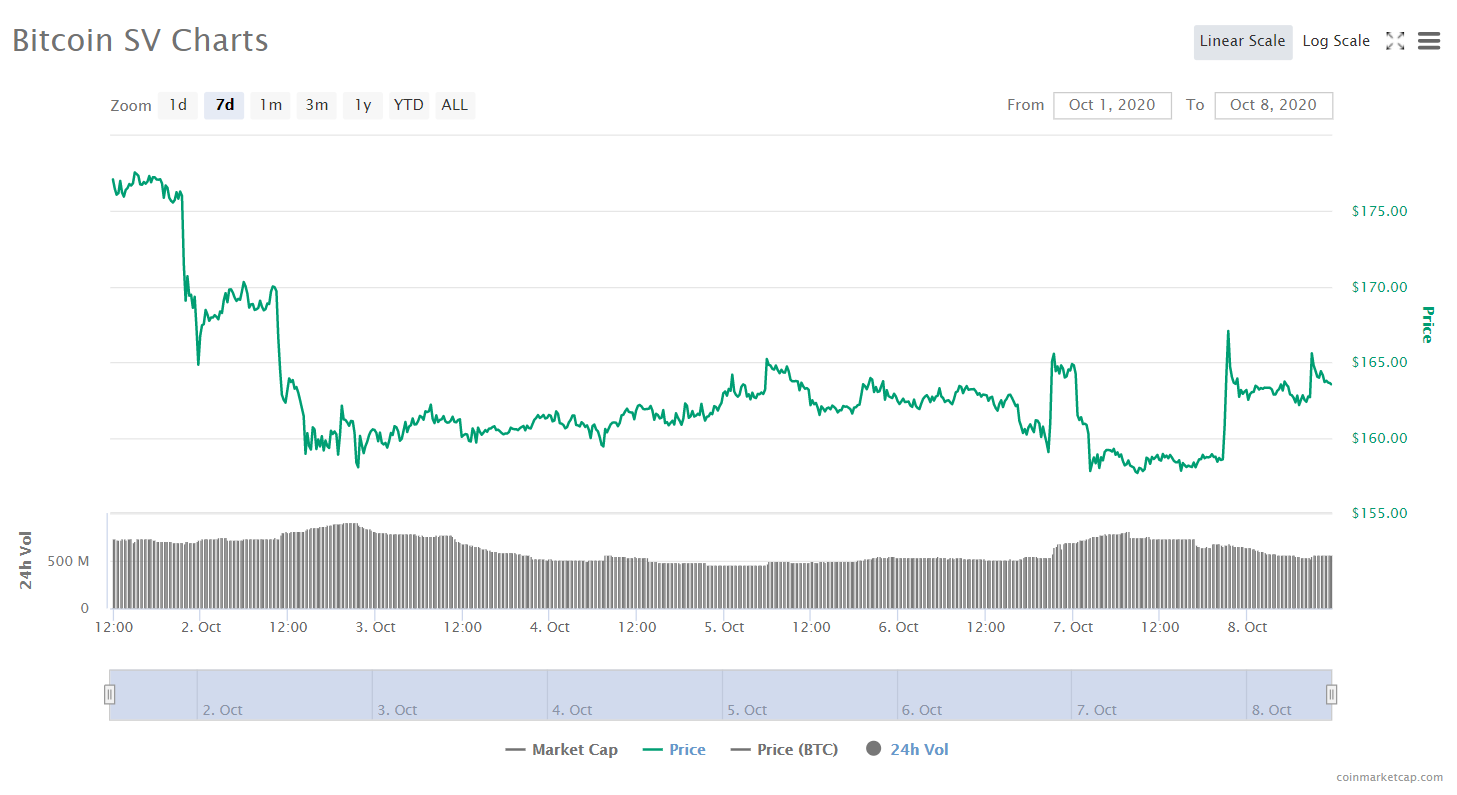1457x795 pixels.
Task: Grab the right navigator range handle
Action: [x=1332, y=694]
